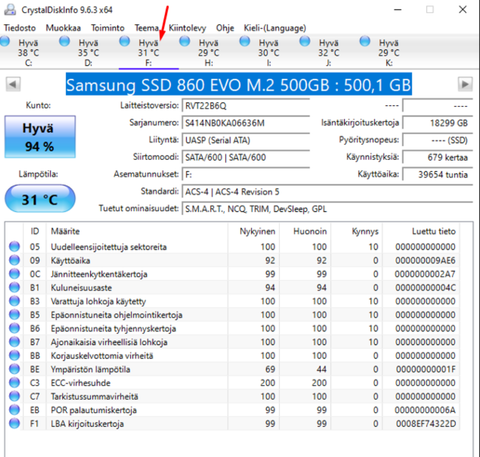Click the transfer mode SATA/600 field
This screenshot has height=457, width=480.
point(246,157)
